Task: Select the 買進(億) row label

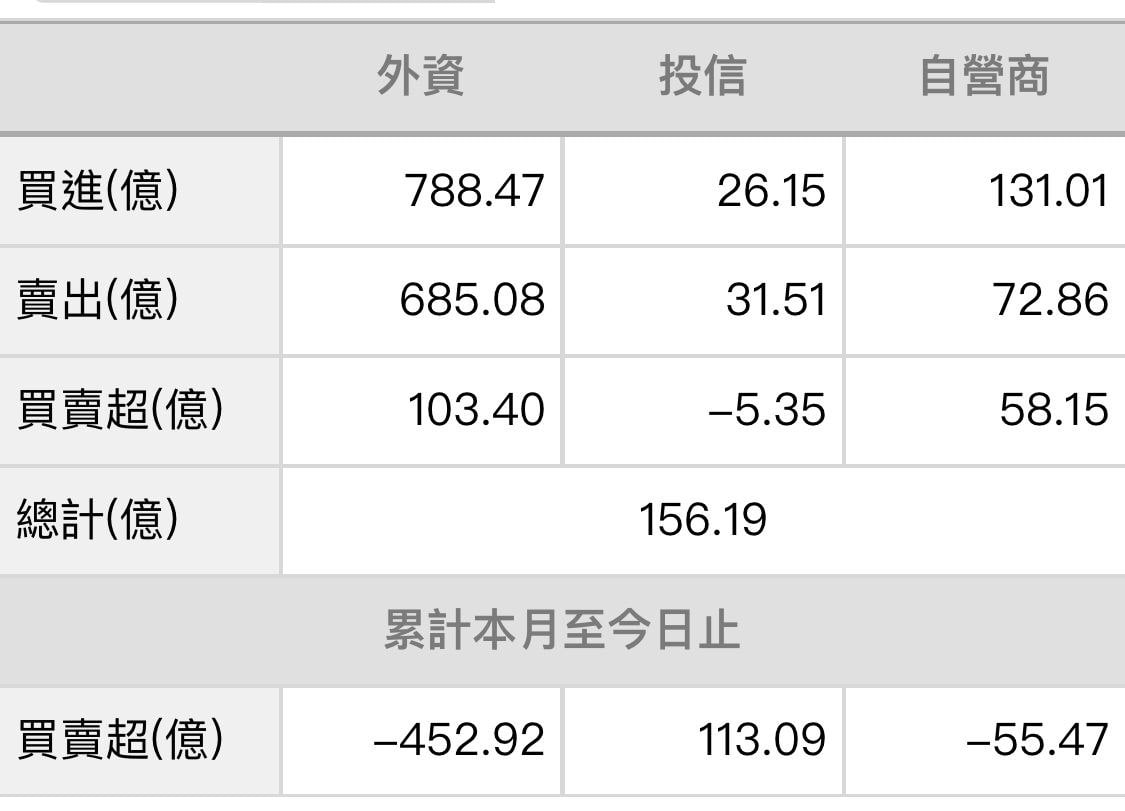Action: [98, 190]
